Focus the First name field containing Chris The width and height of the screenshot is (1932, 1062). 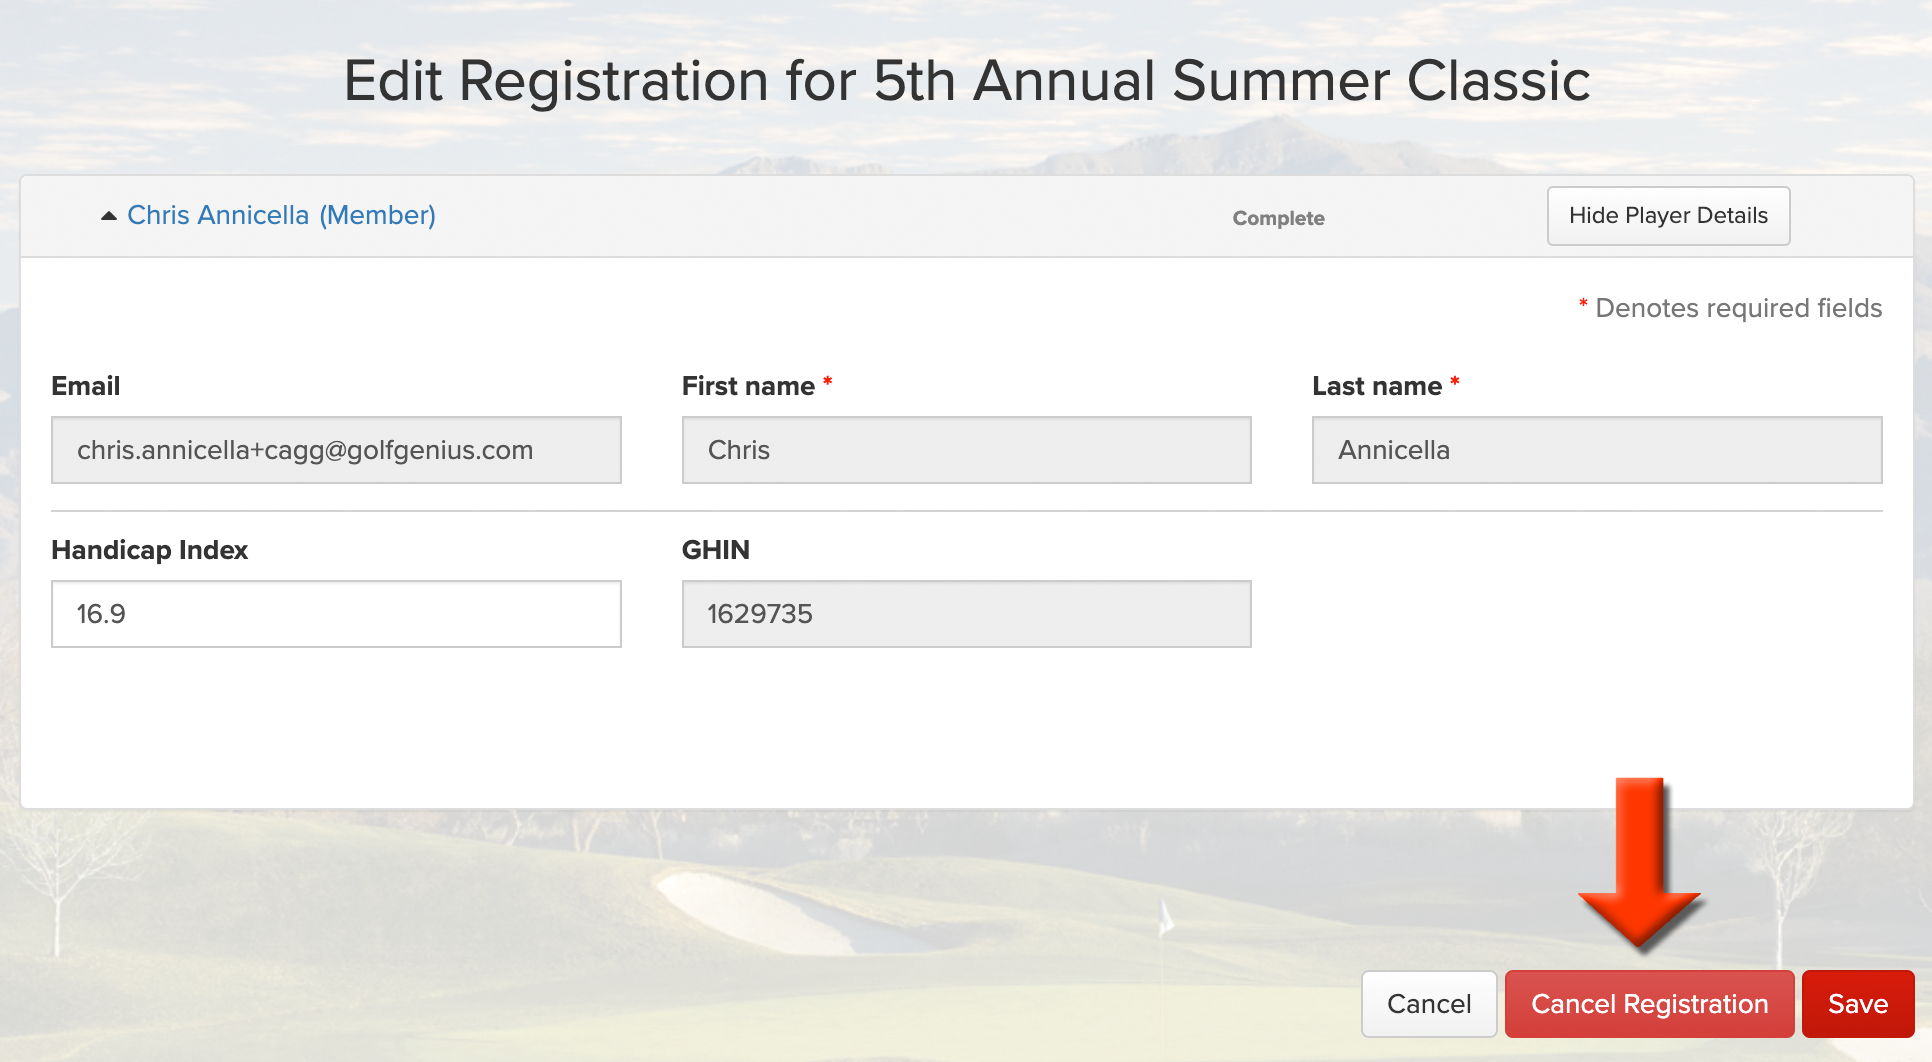(x=966, y=450)
